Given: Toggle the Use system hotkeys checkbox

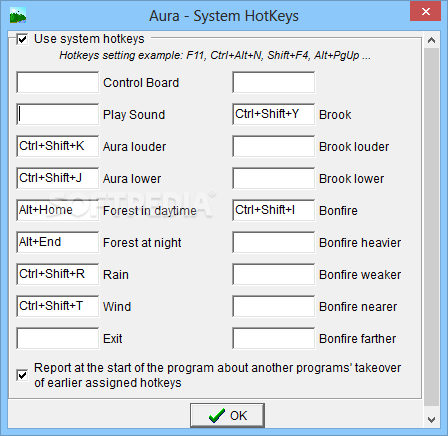Looking at the screenshot, I should [22, 39].
